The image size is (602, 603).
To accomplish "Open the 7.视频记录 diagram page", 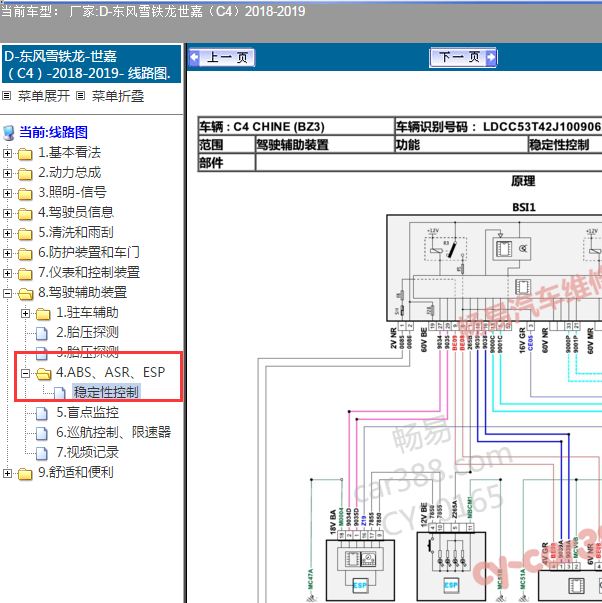I will point(87,452).
